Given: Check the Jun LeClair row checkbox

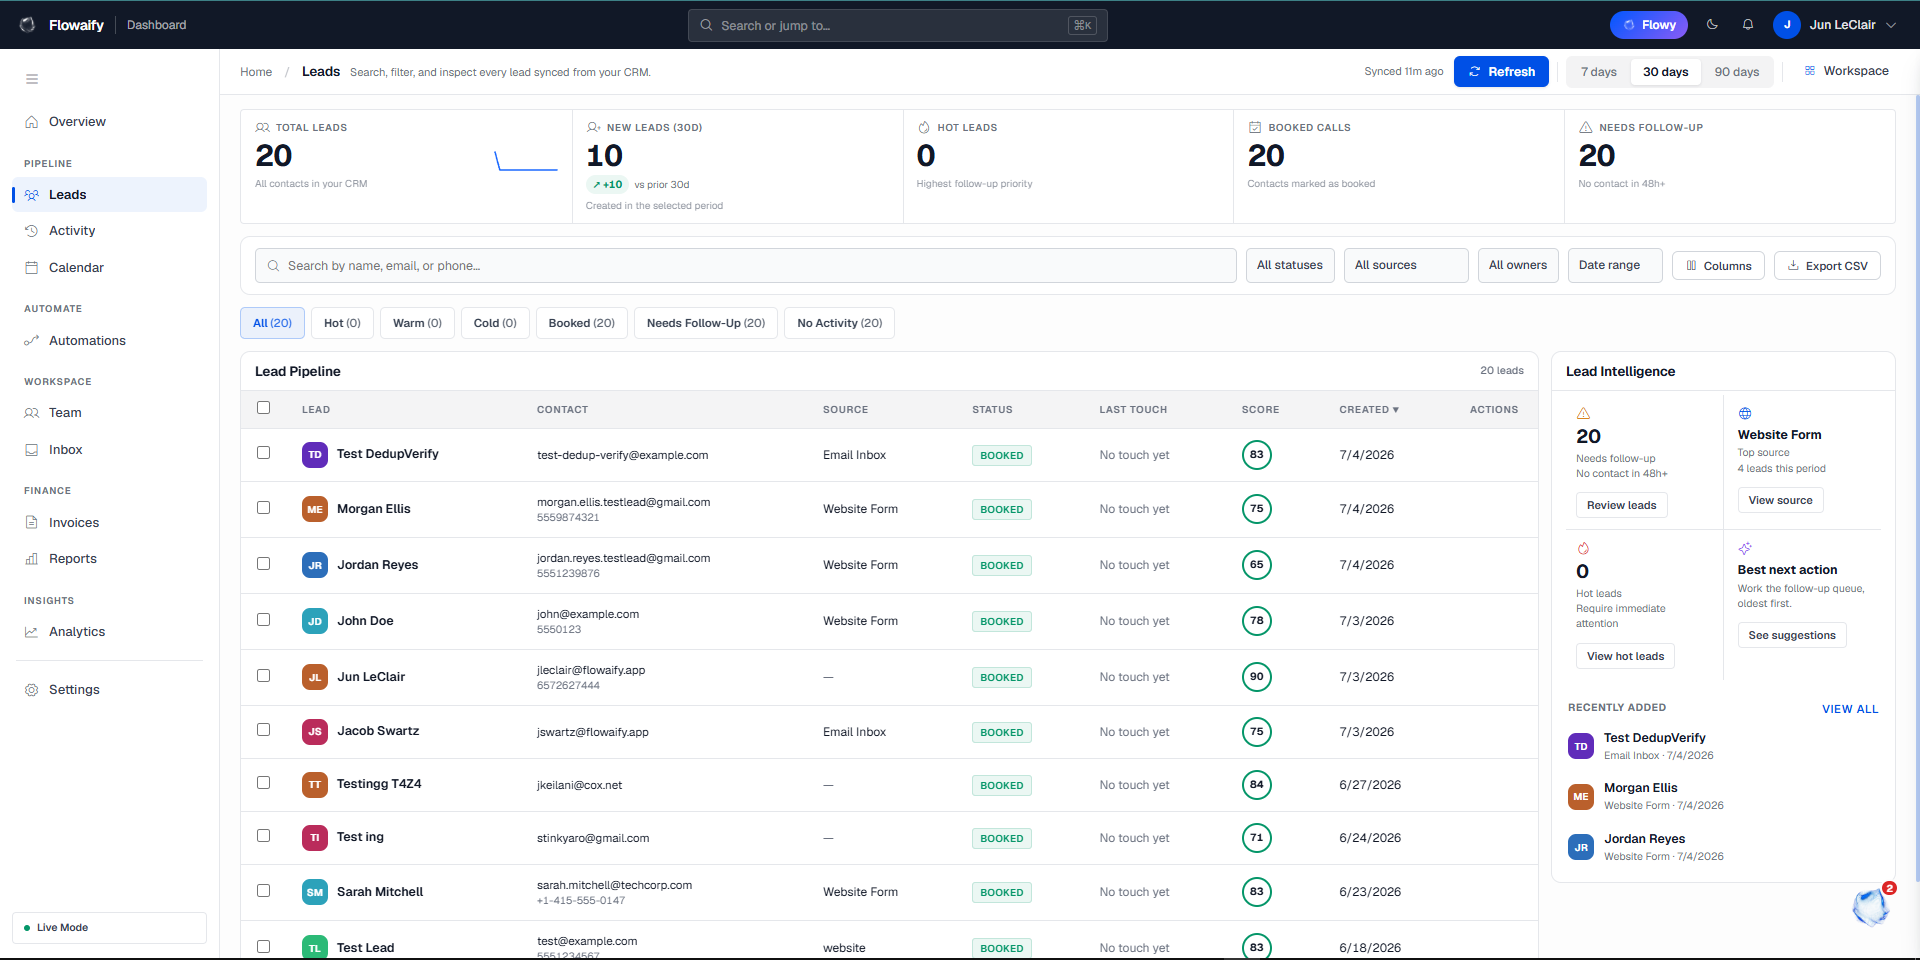Looking at the screenshot, I should click(264, 676).
